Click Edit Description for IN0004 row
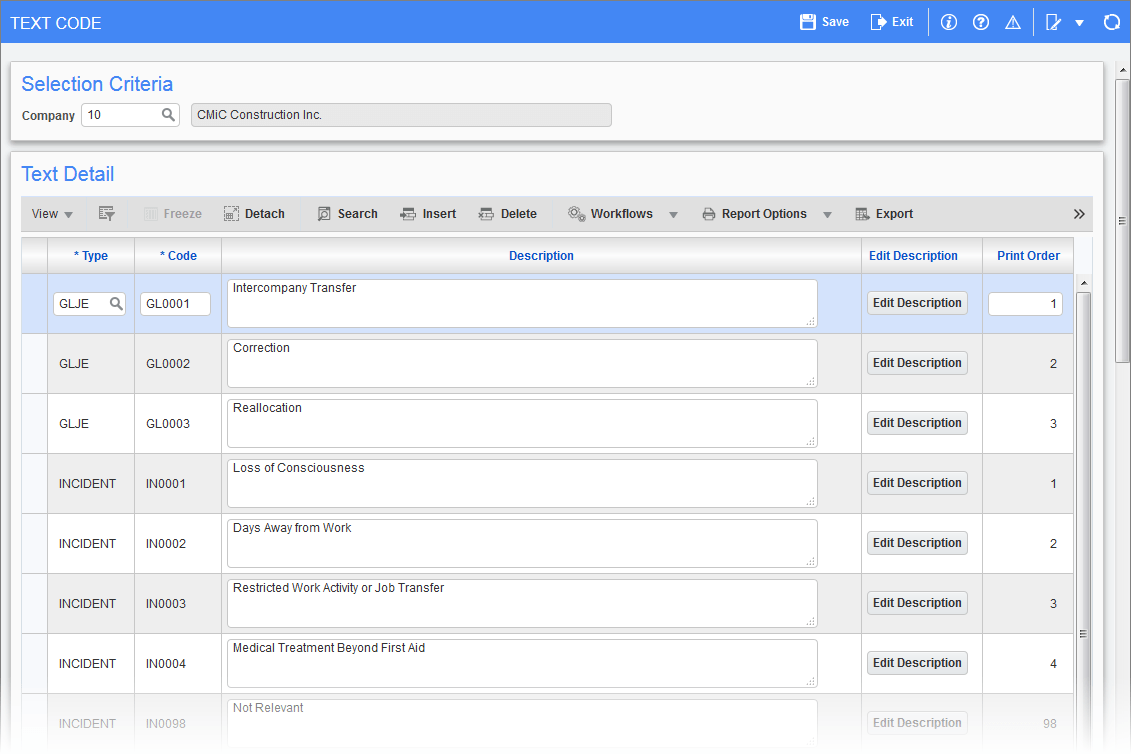The image size is (1131, 754). (x=917, y=662)
